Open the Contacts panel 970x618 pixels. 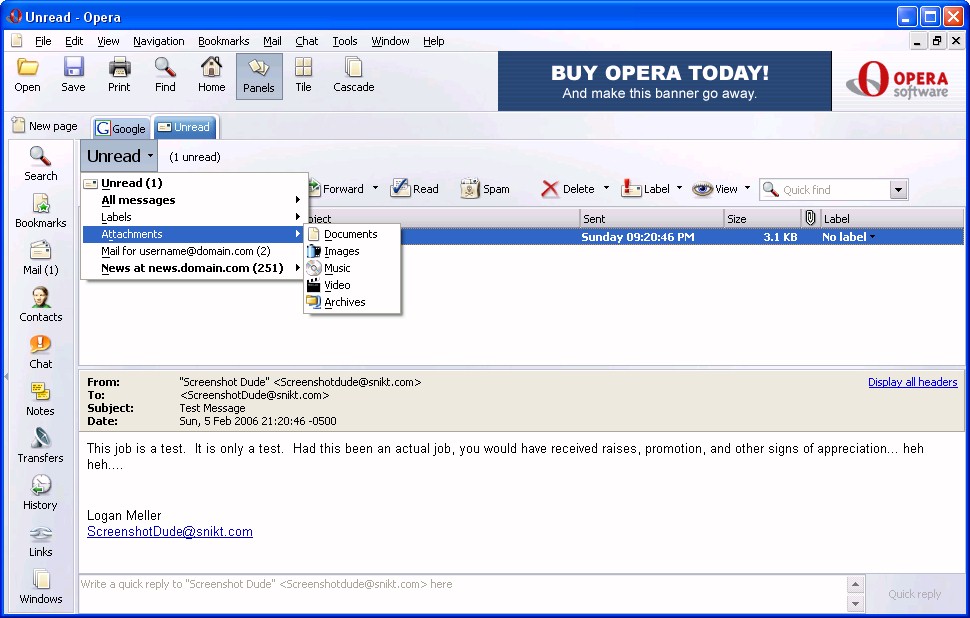(41, 305)
